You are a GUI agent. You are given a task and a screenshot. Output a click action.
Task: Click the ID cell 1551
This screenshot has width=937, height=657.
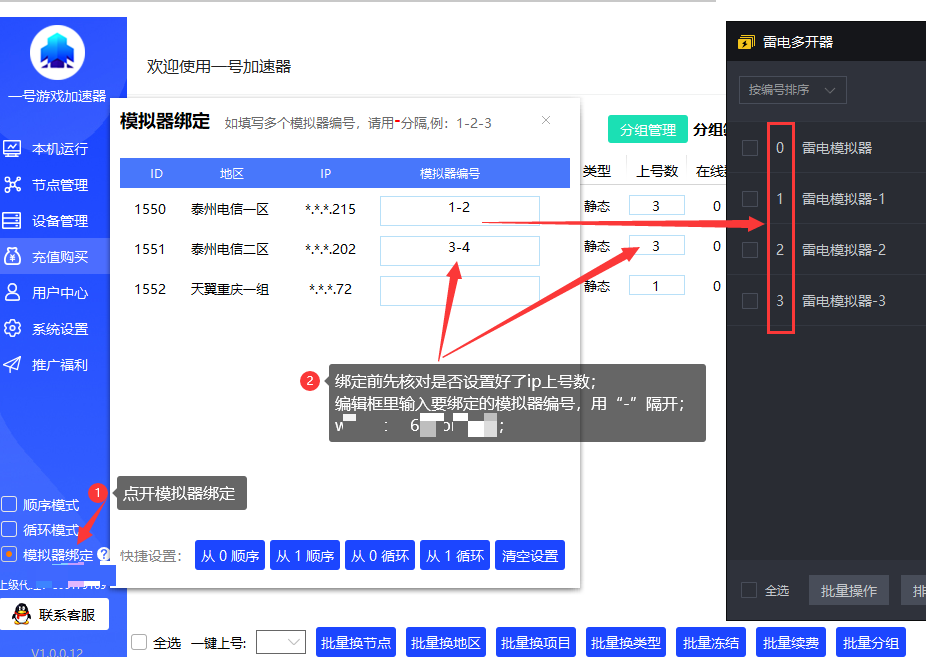tap(150, 249)
